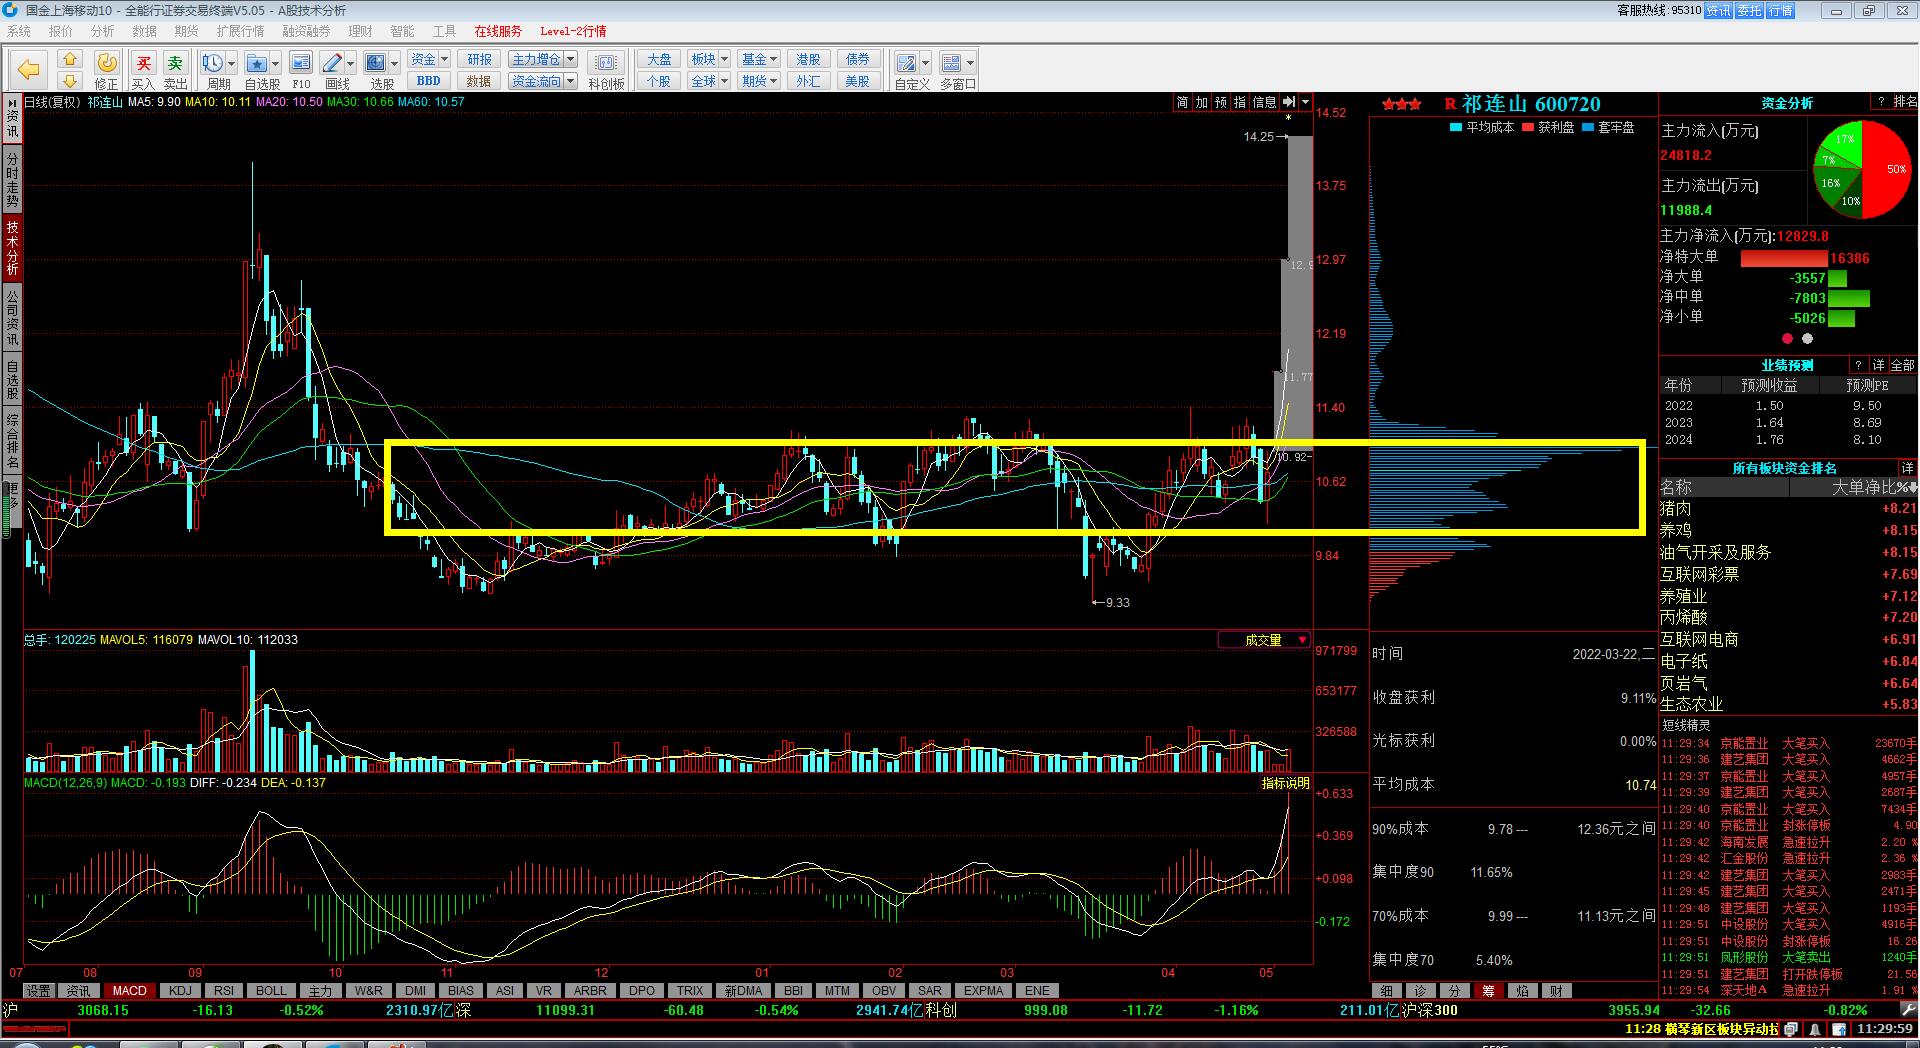Screen dimensions: 1920x1048
Task: Open the 详 details for 业绩预测
Action: (x=1878, y=365)
